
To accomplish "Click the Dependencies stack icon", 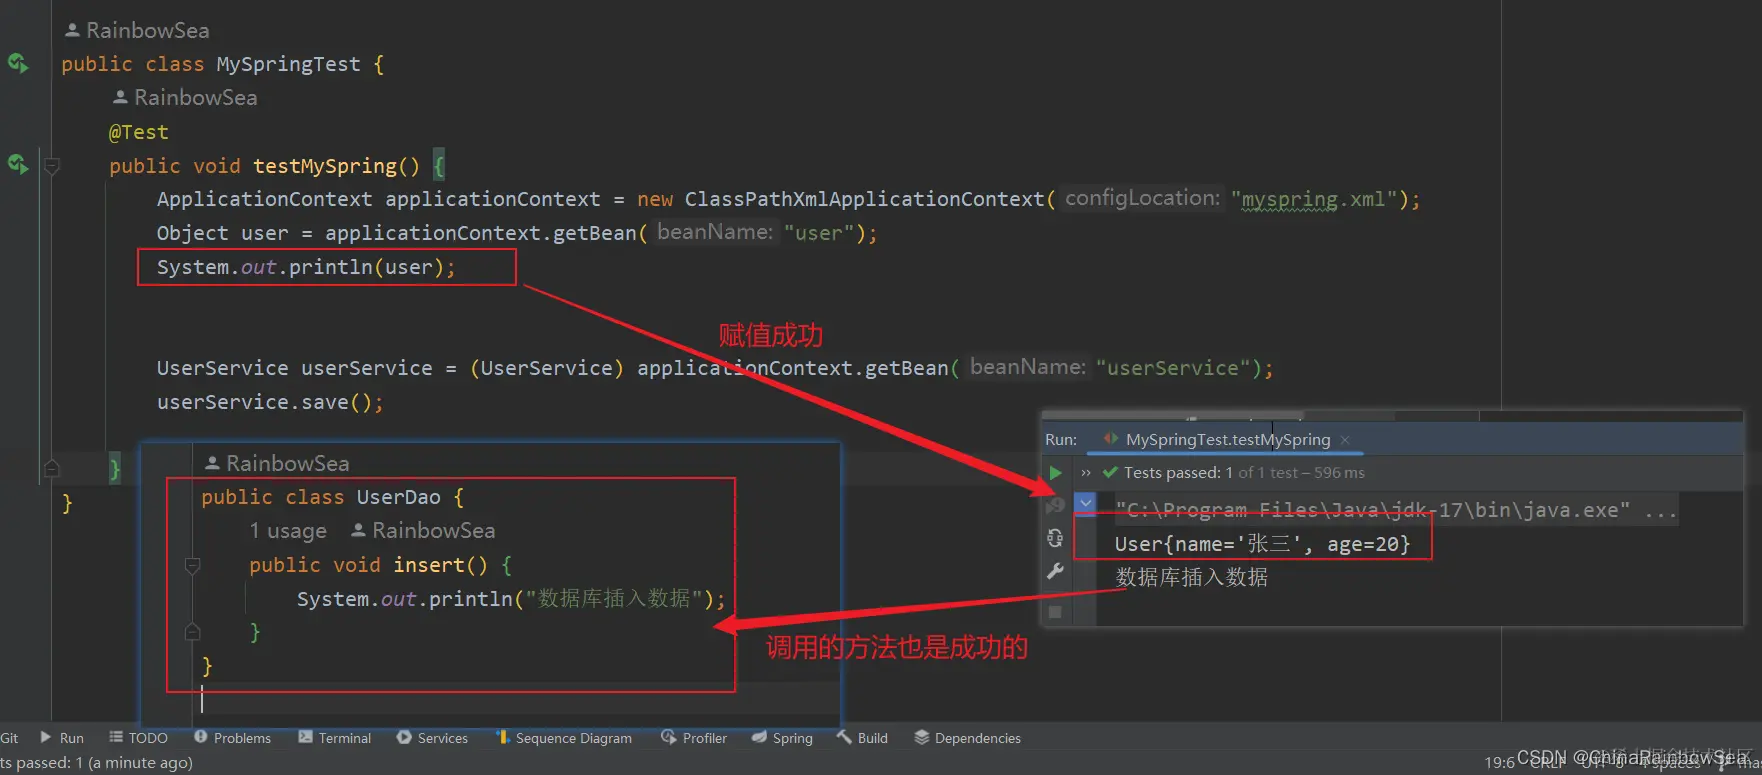I will (922, 737).
